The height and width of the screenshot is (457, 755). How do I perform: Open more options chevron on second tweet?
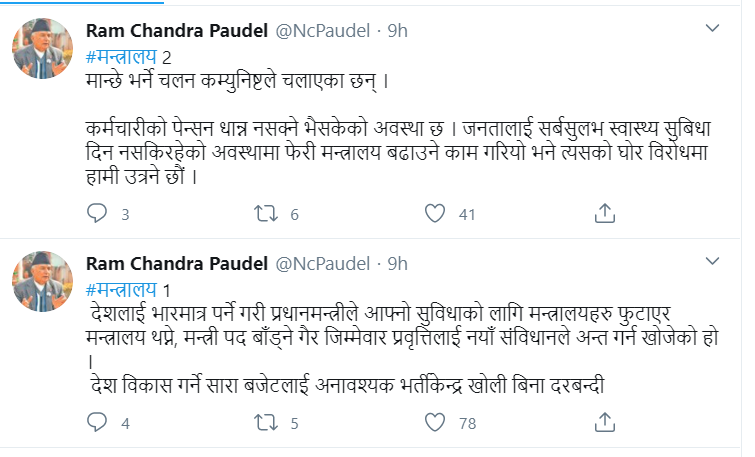point(711,263)
